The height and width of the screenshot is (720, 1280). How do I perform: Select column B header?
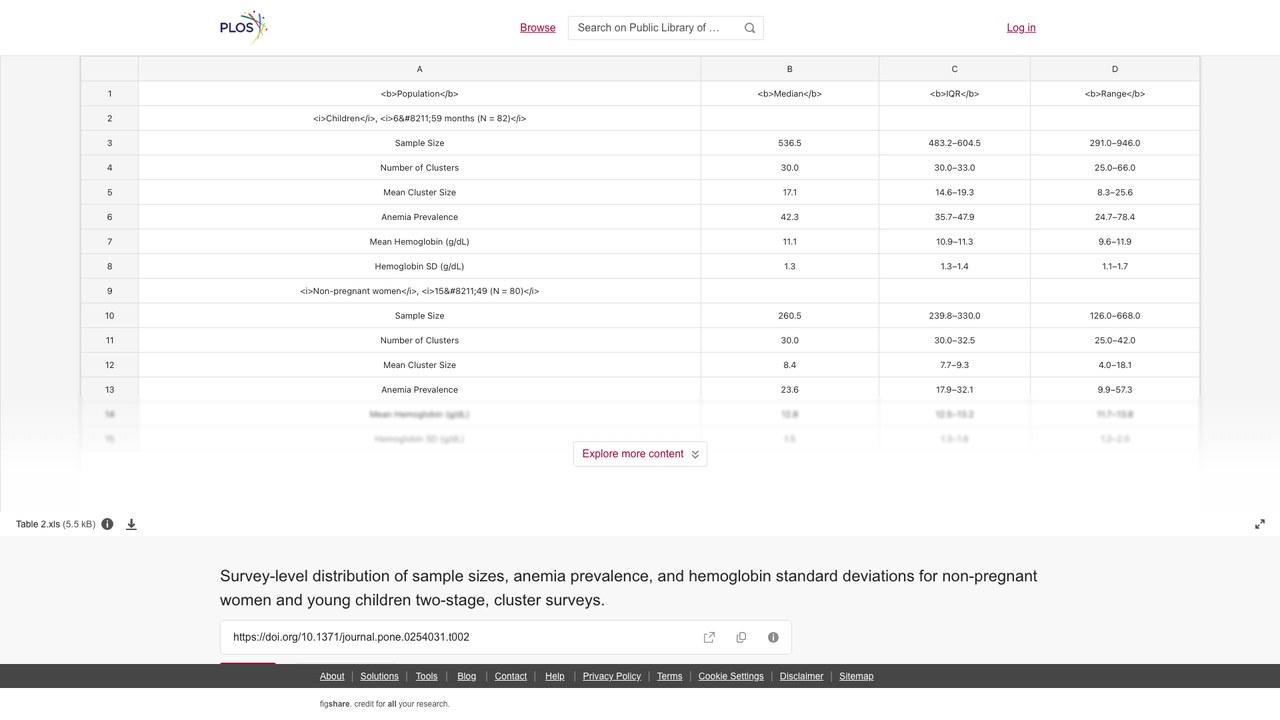click(790, 69)
